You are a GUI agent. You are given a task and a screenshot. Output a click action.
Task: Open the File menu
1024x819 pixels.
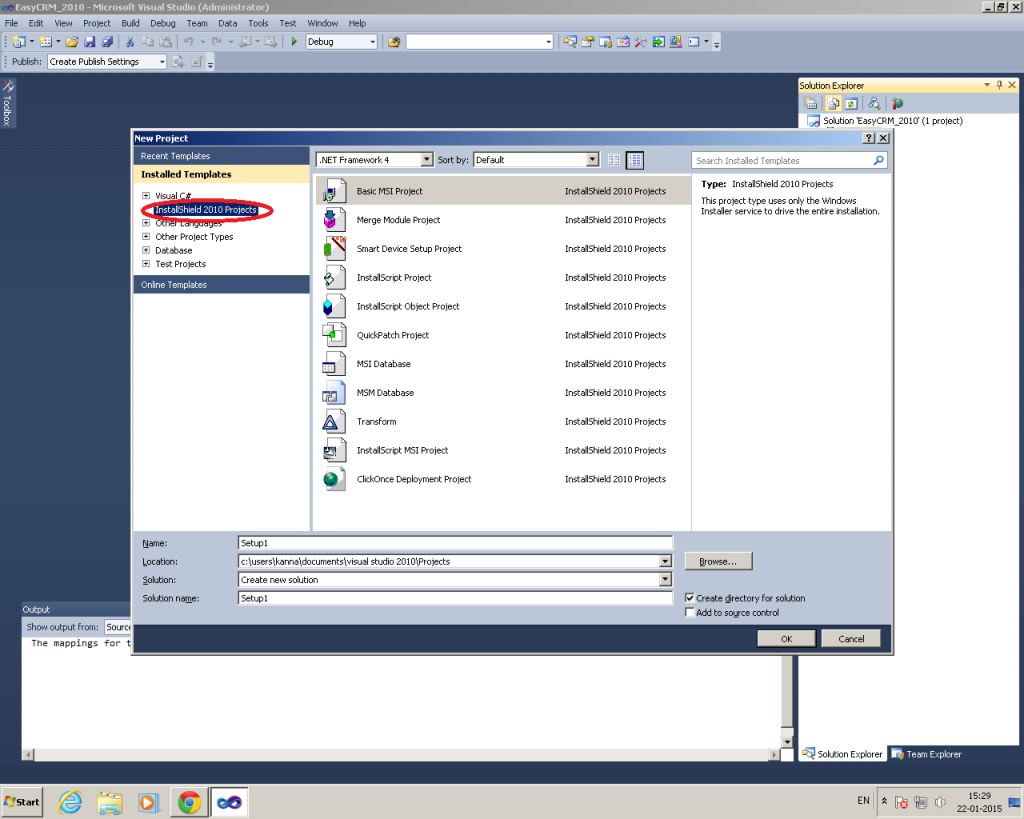pos(12,23)
